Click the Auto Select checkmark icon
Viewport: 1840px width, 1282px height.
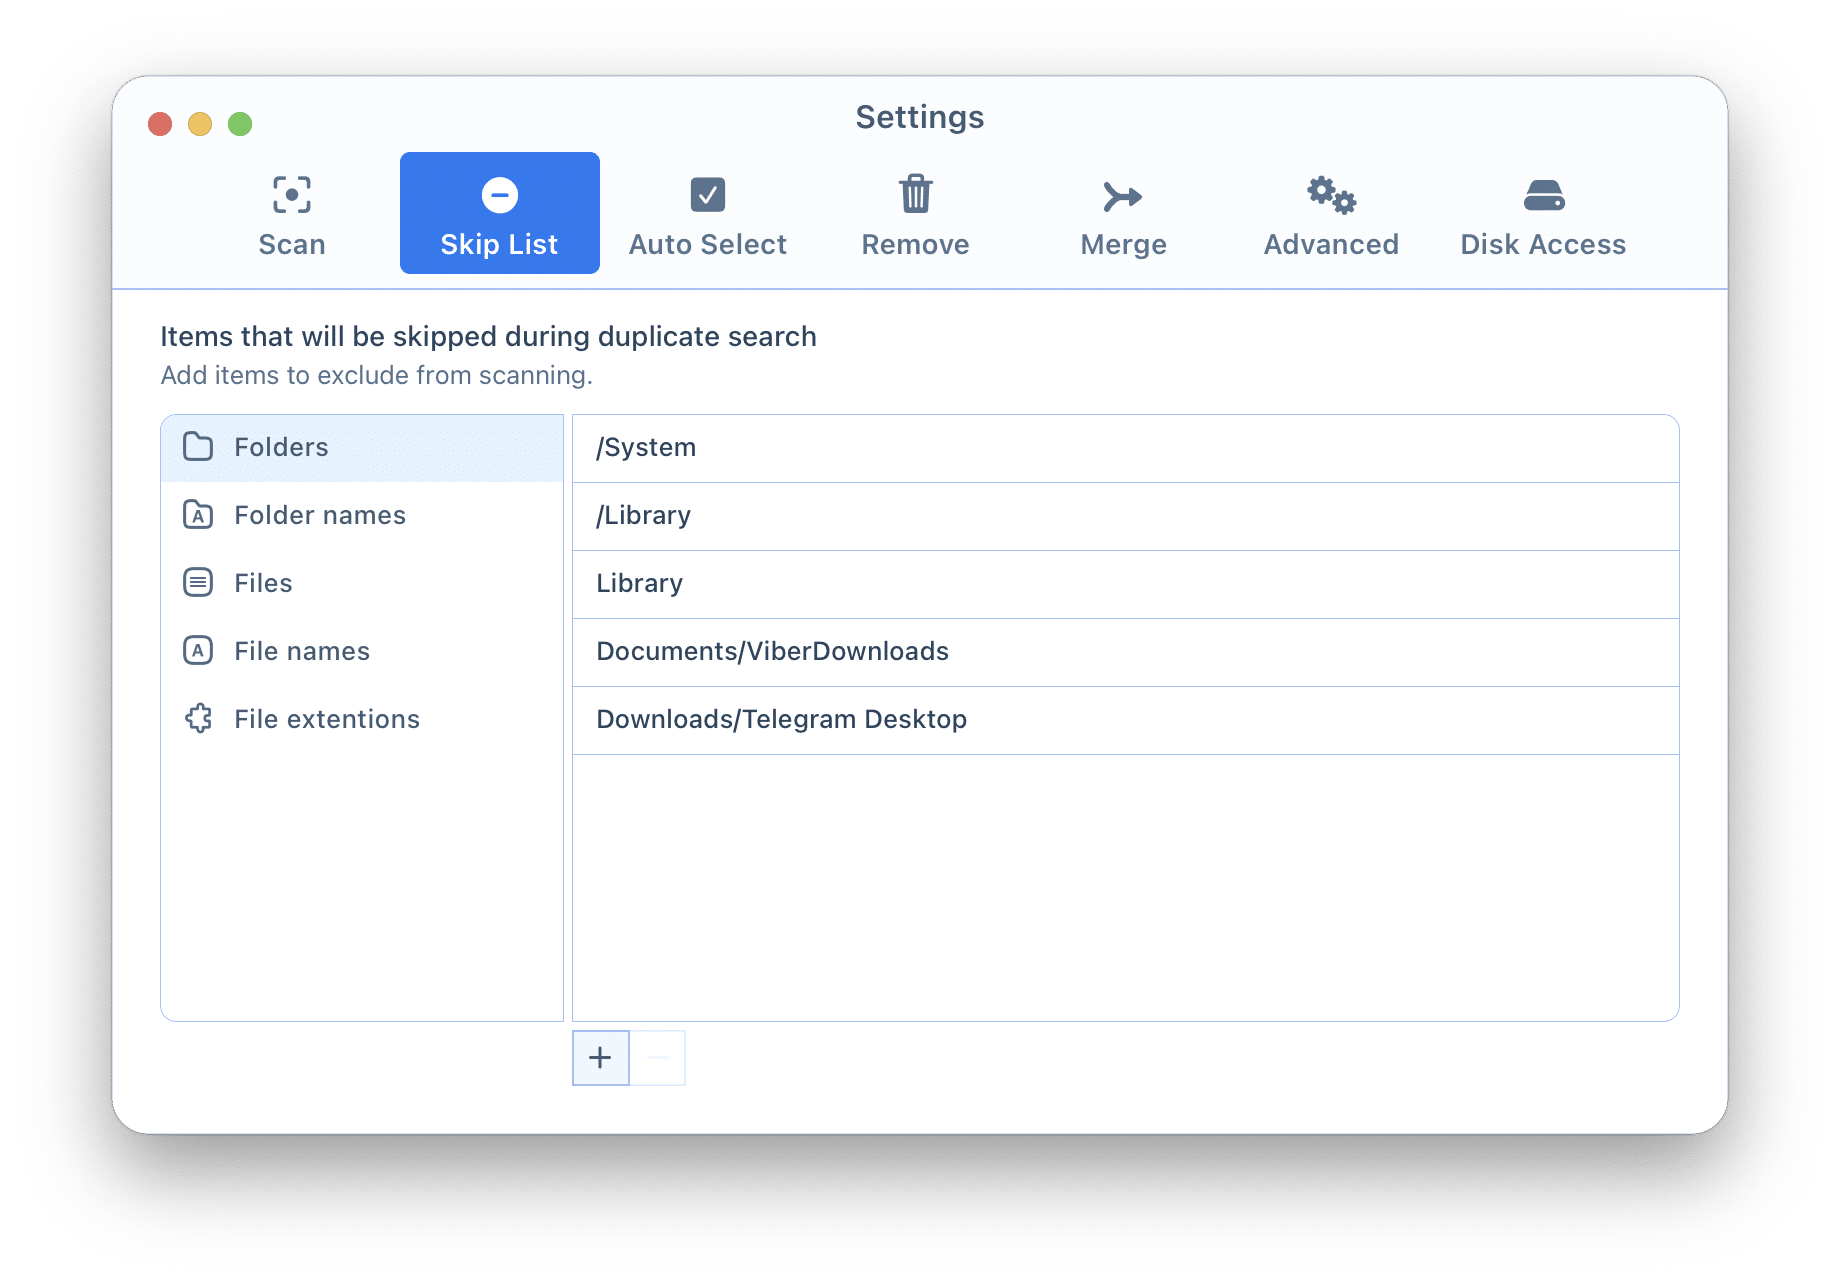click(x=707, y=194)
